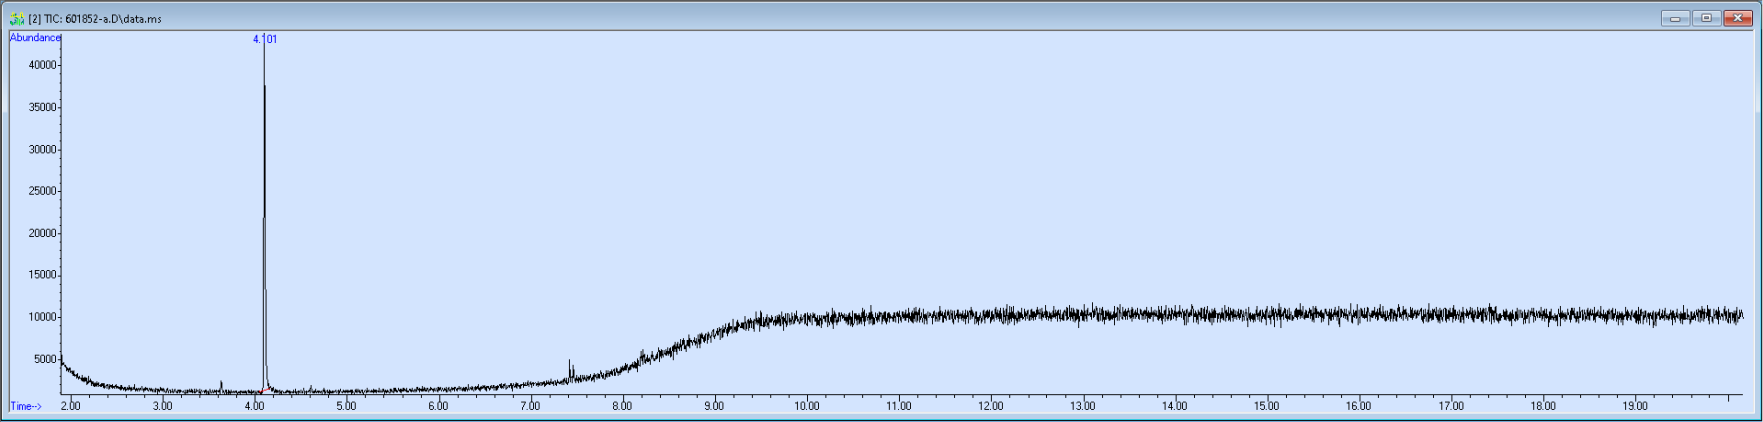Click the 7.00 time axis label

tap(530, 406)
